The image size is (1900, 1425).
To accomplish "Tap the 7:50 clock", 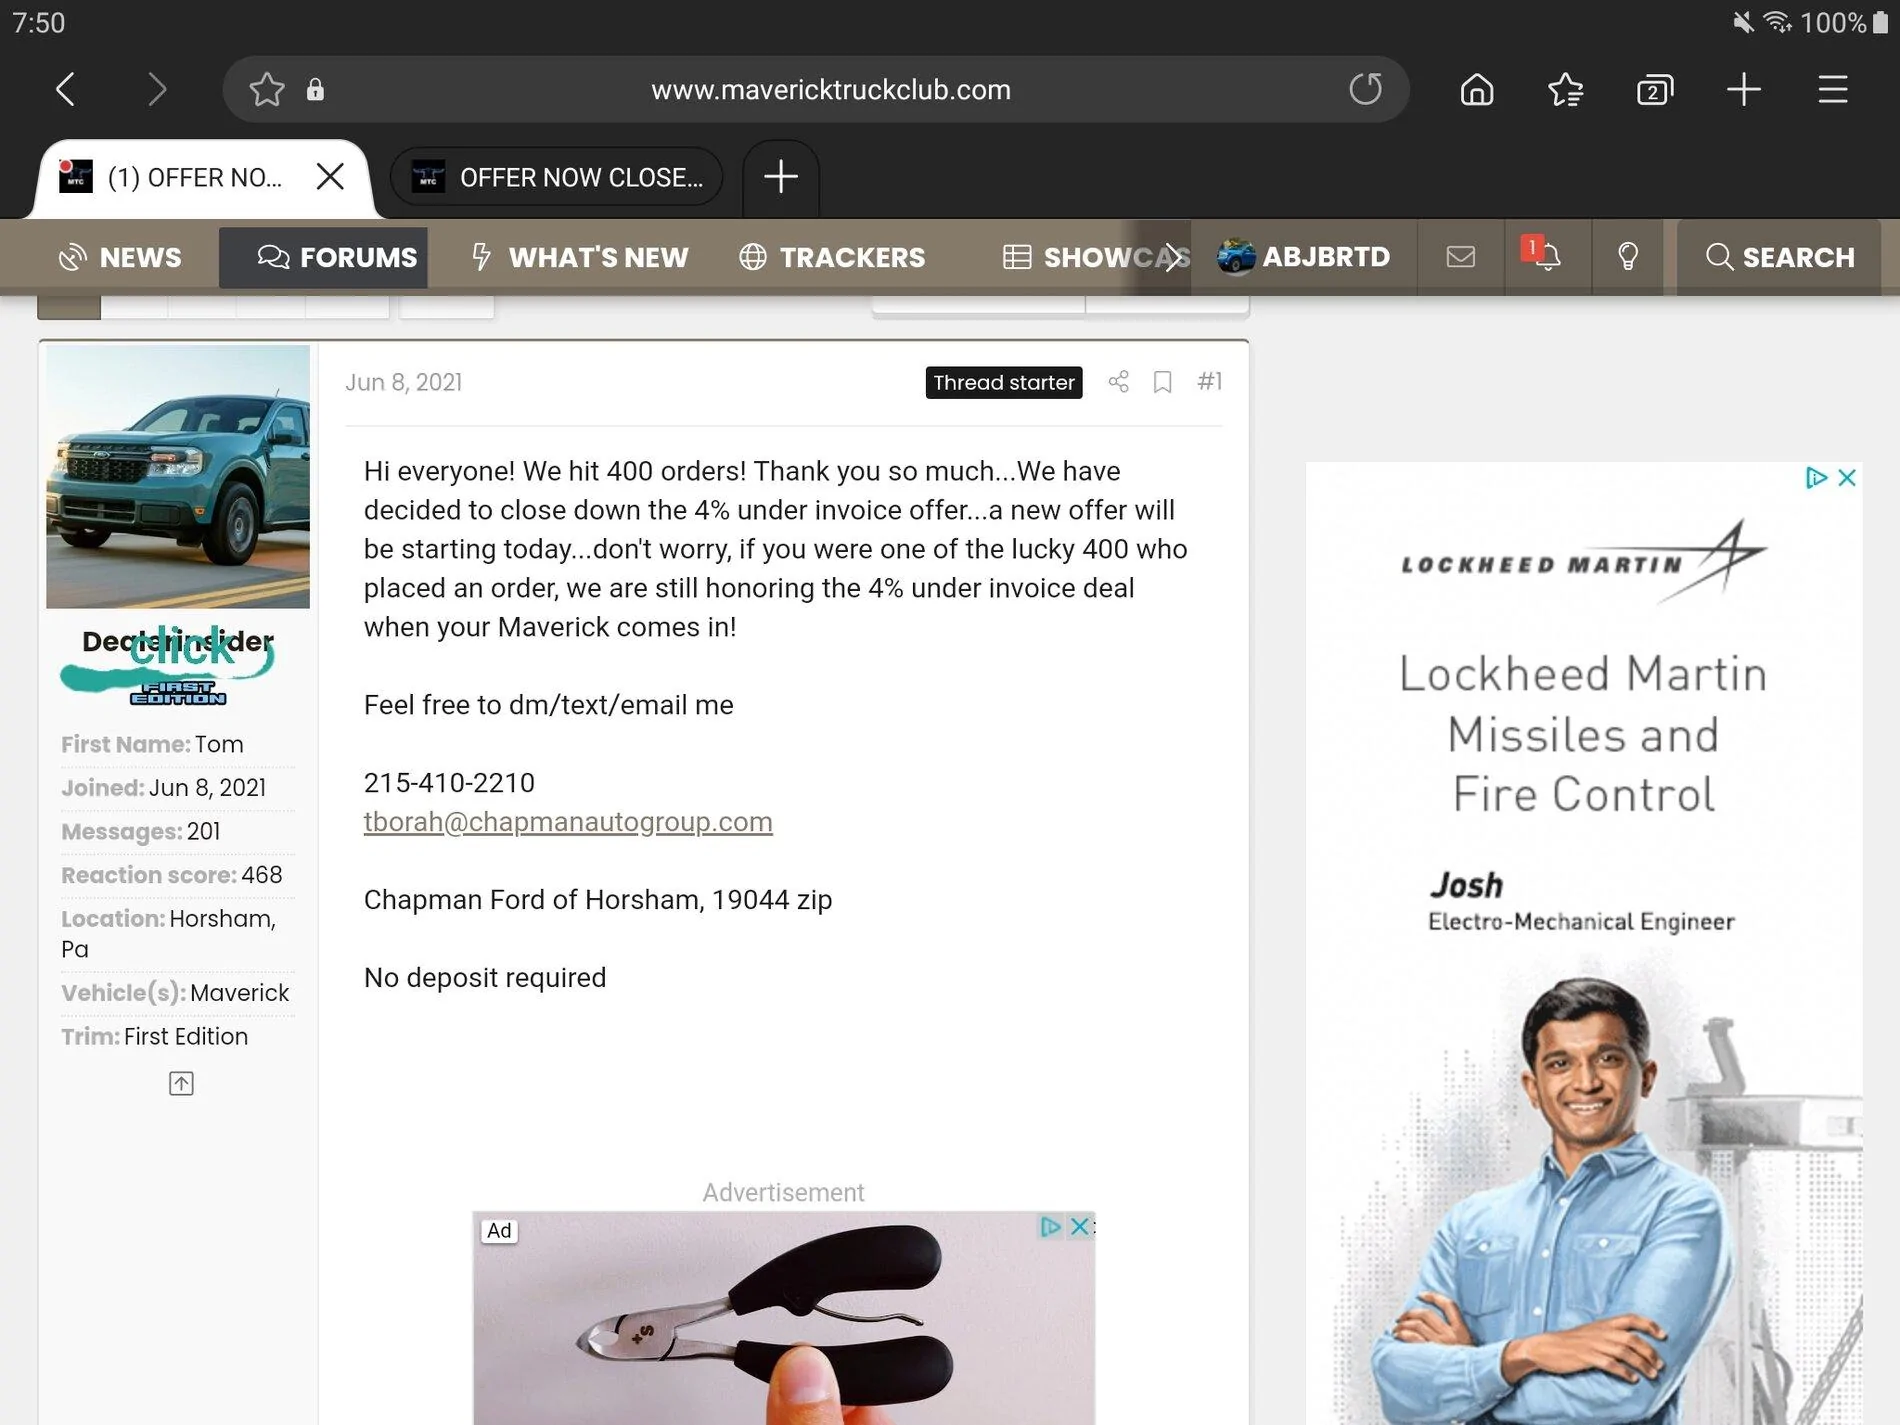I will point(39,22).
